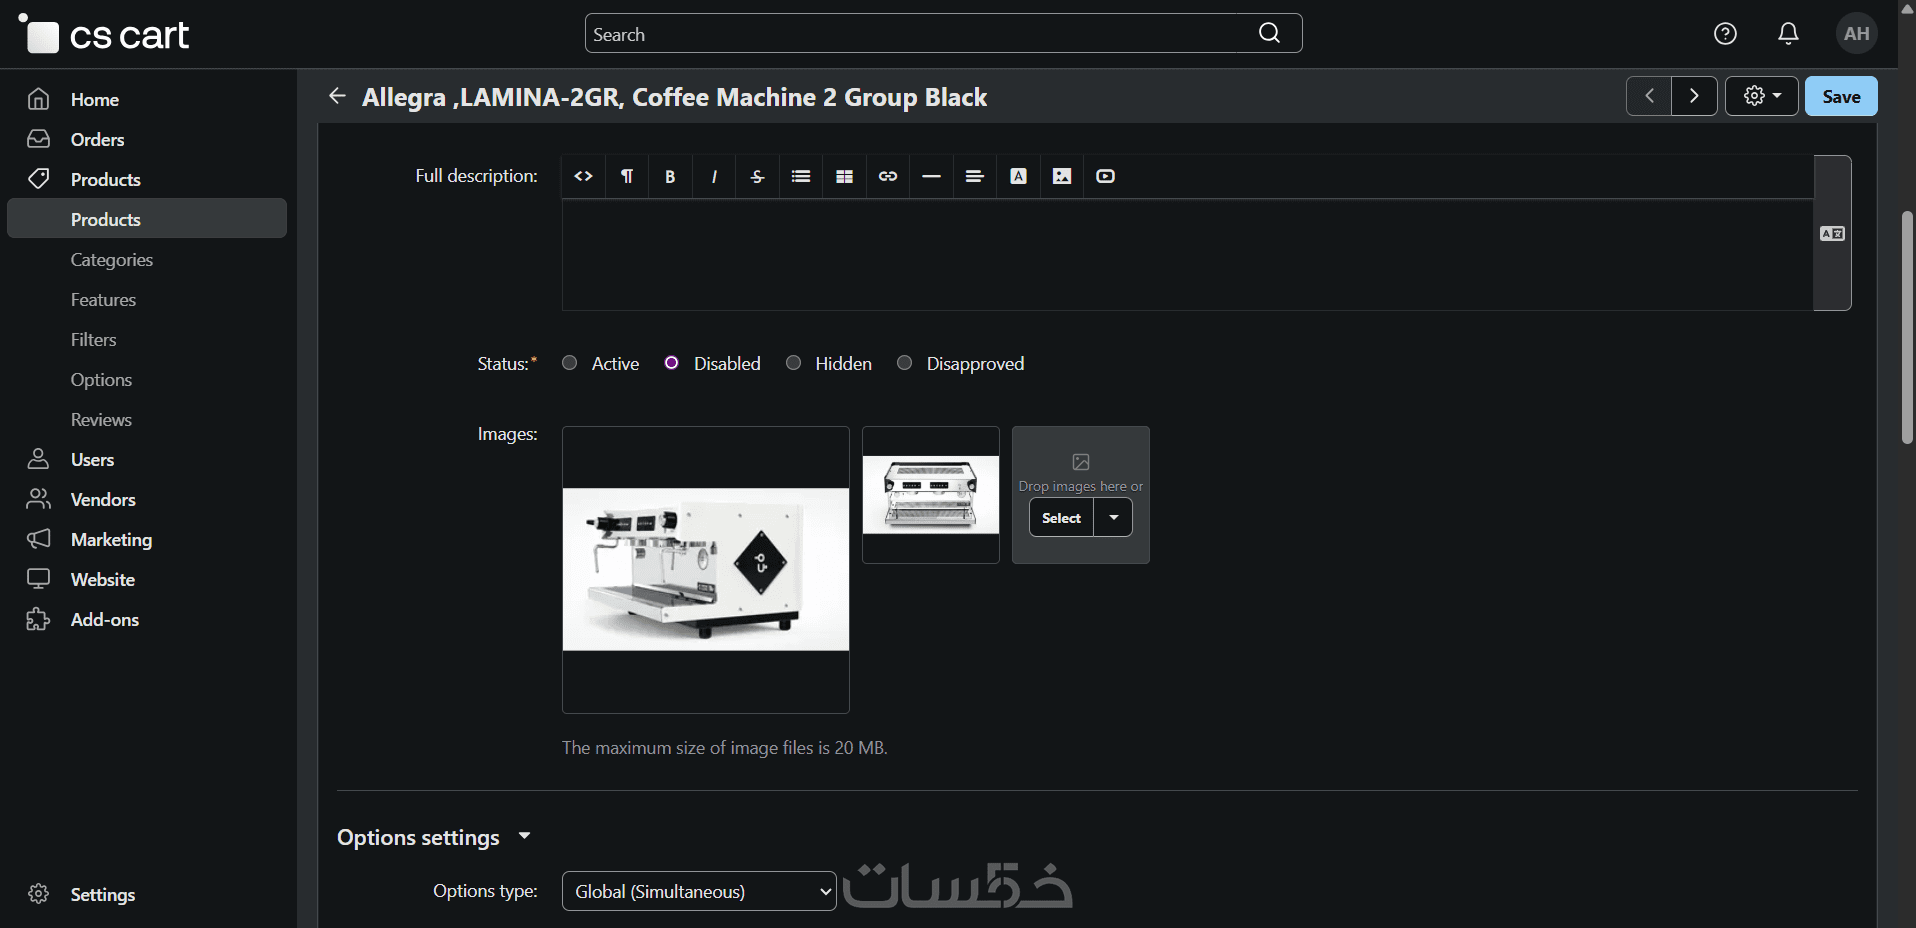Open the Website menu item
This screenshot has height=928, width=1916.
103,579
